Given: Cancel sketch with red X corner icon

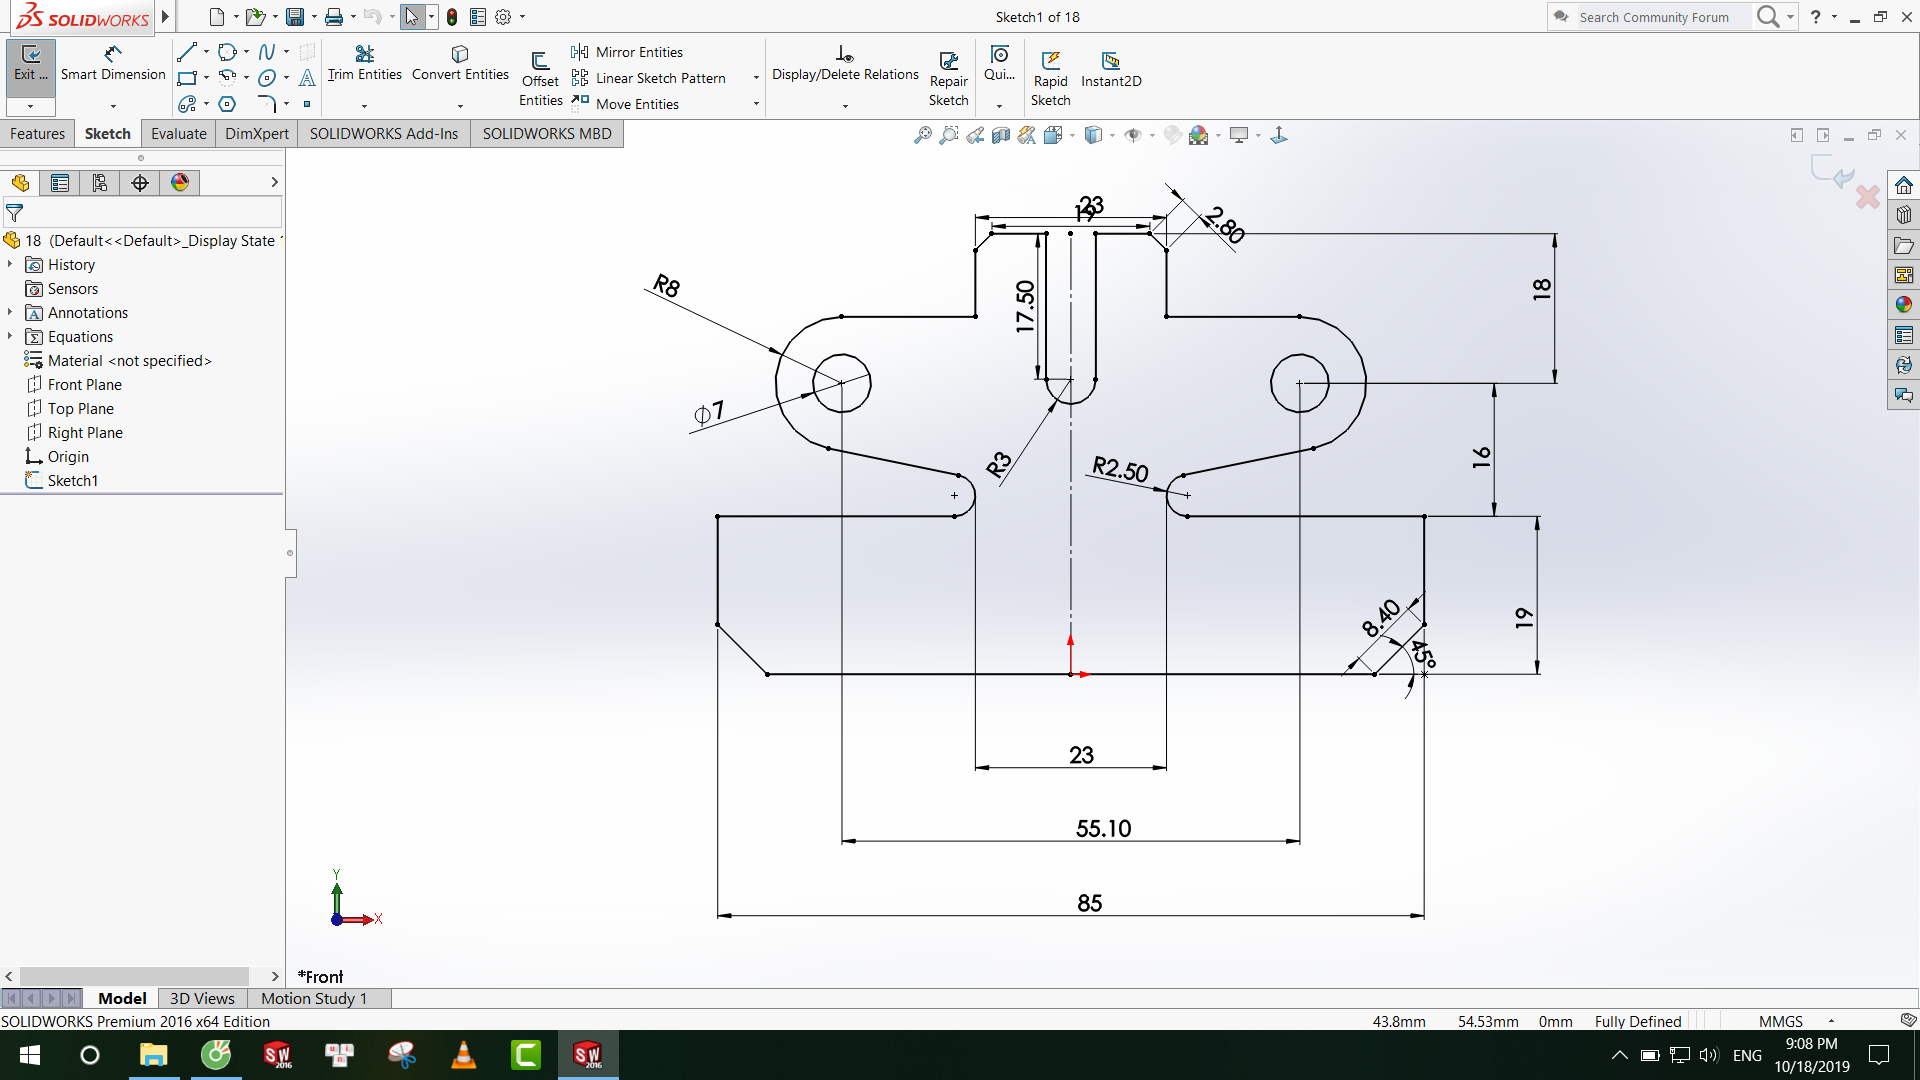Looking at the screenshot, I should tap(1867, 196).
